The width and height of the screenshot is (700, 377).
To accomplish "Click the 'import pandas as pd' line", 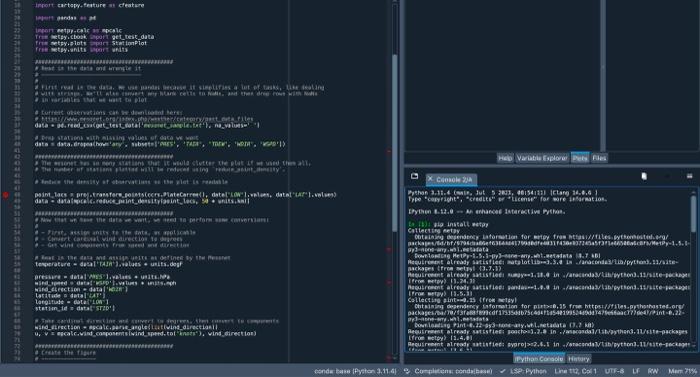I will [65, 18].
